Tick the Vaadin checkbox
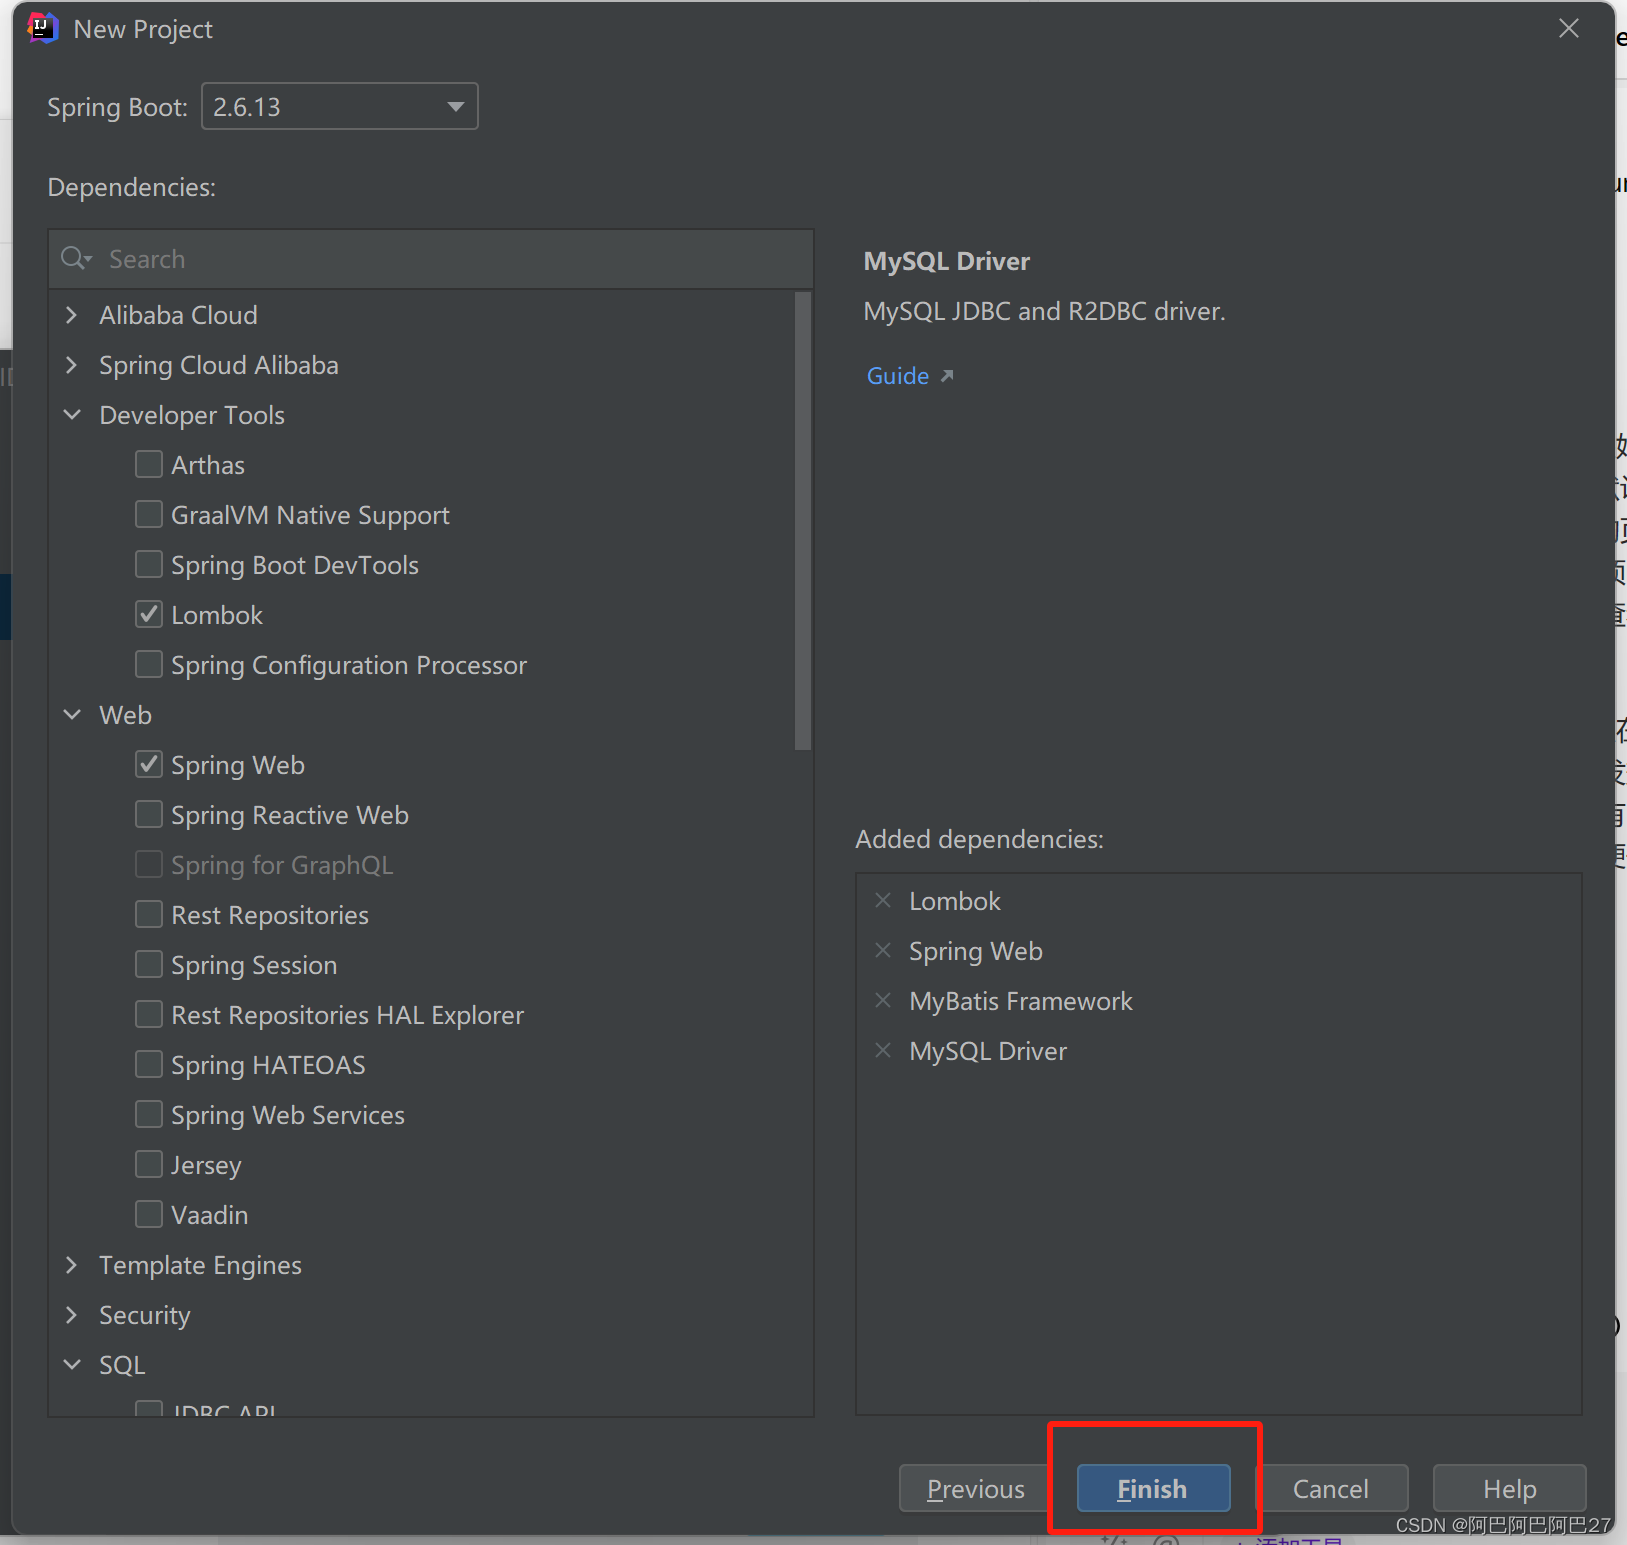This screenshot has height=1545, width=1627. point(149,1214)
